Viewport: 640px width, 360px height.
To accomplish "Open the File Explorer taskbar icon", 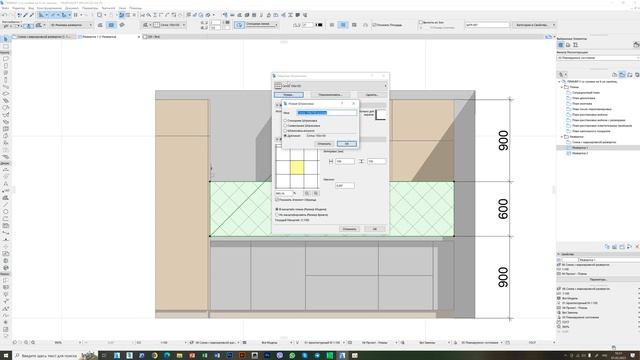I will pos(179,356).
